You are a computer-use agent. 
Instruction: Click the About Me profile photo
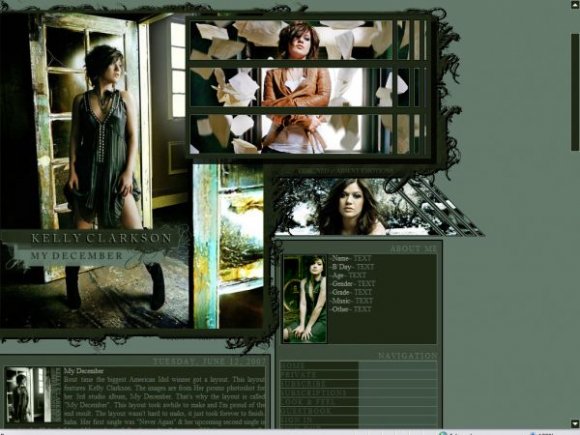tap(305, 299)
